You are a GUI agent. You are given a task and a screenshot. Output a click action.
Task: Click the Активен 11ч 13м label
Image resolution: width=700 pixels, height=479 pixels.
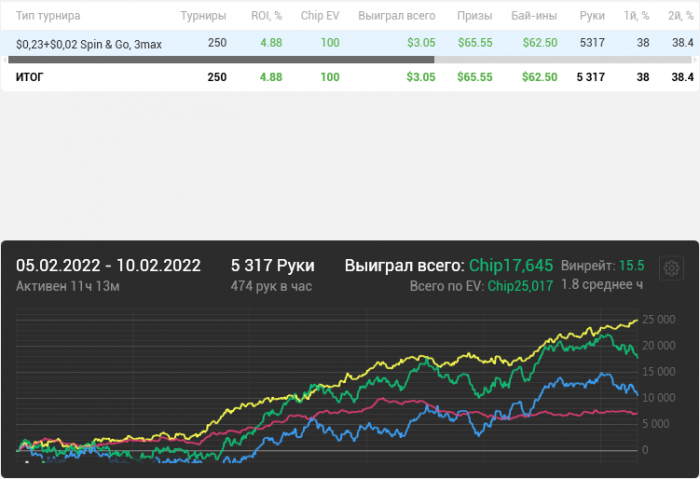click(x=67, y=286)
